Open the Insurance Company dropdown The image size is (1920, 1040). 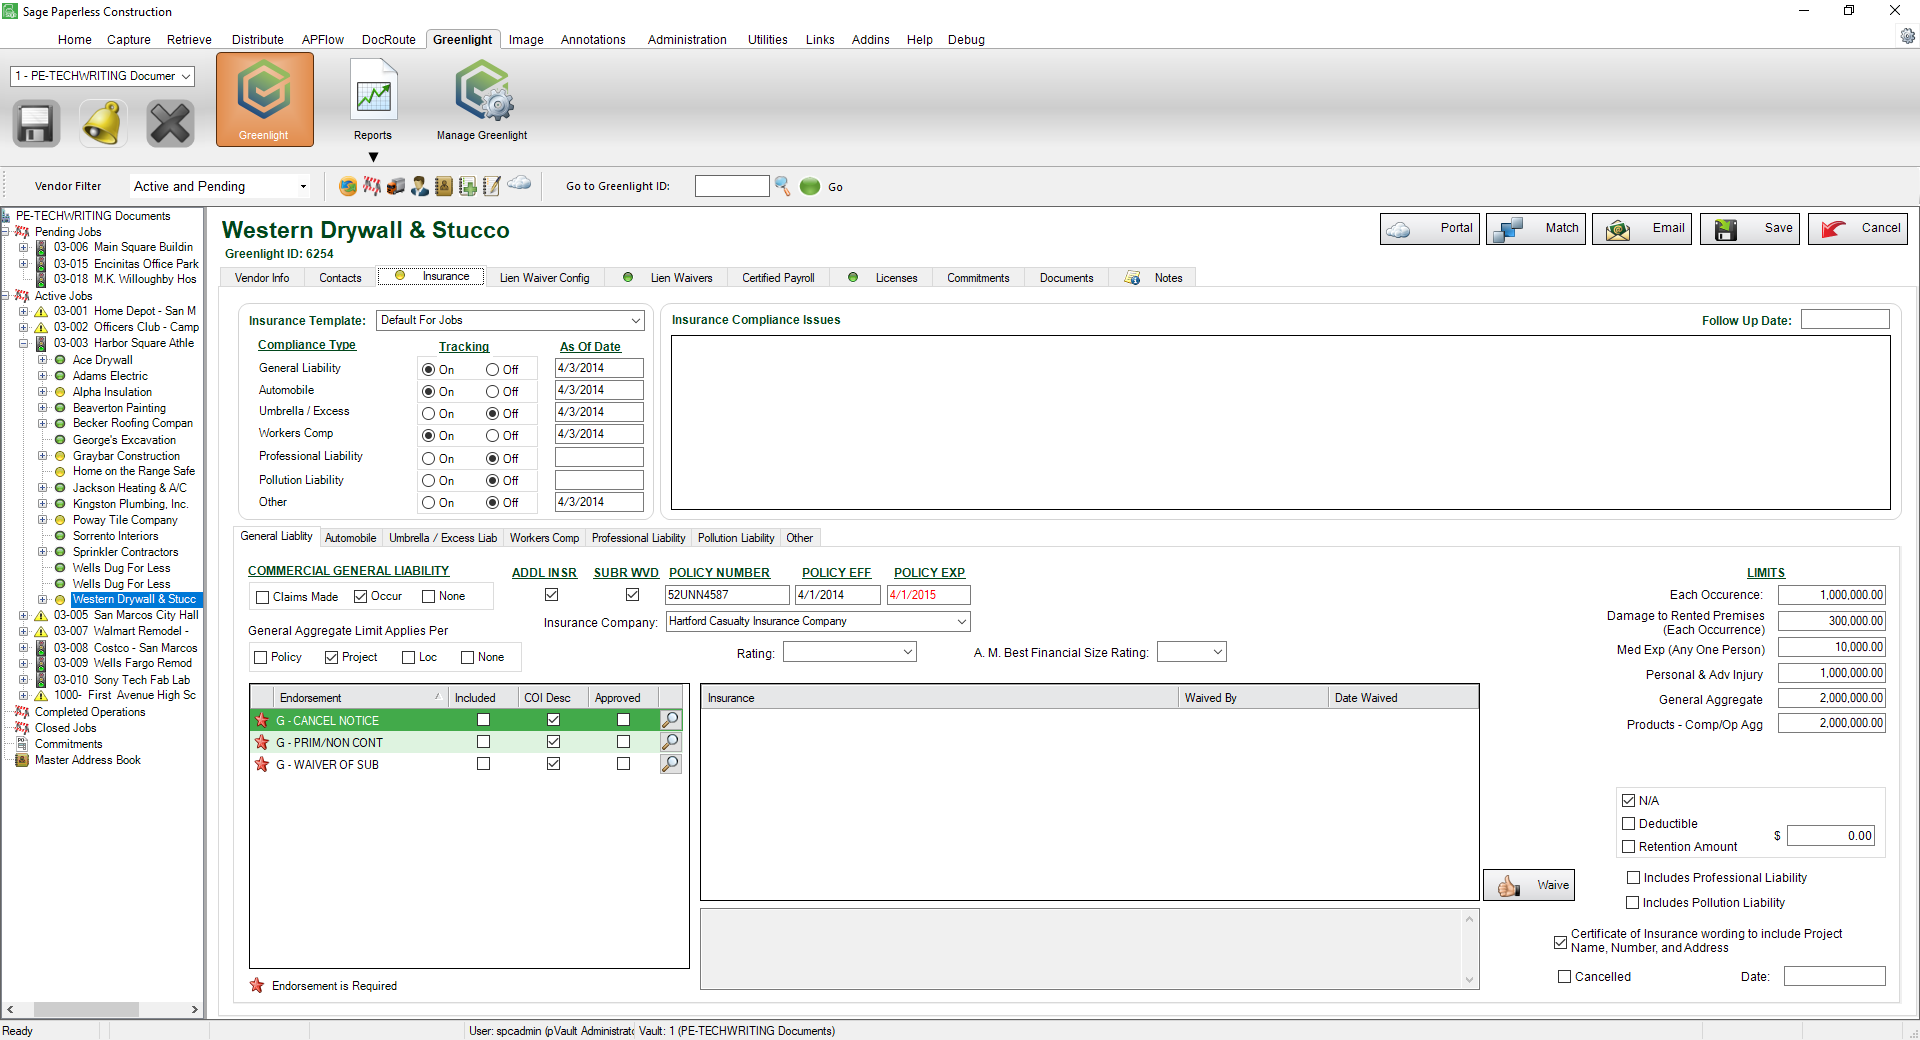[x=961, y=622]
